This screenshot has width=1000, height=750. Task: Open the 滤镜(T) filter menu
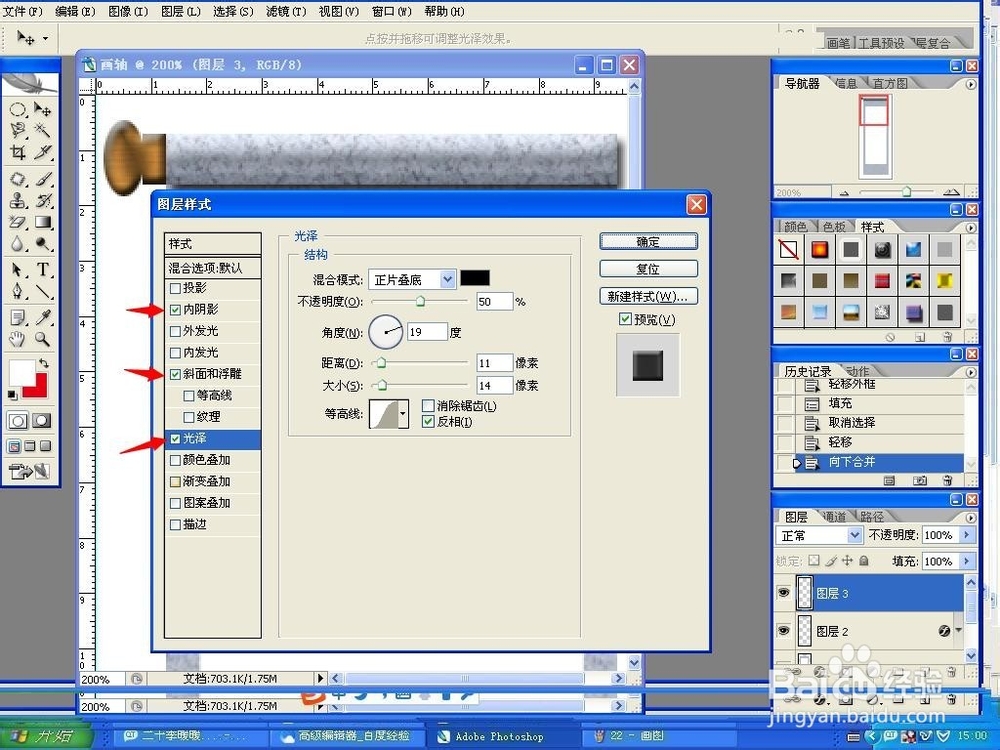286,11
